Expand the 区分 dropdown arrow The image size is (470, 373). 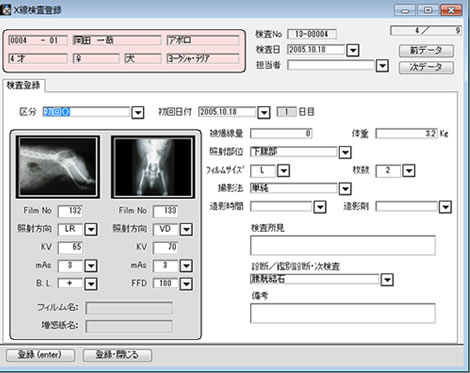(137, 113)
